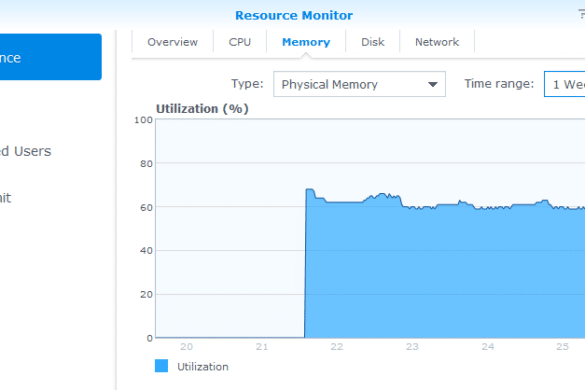Click the Type dropdown arrow

pos(432,85)
